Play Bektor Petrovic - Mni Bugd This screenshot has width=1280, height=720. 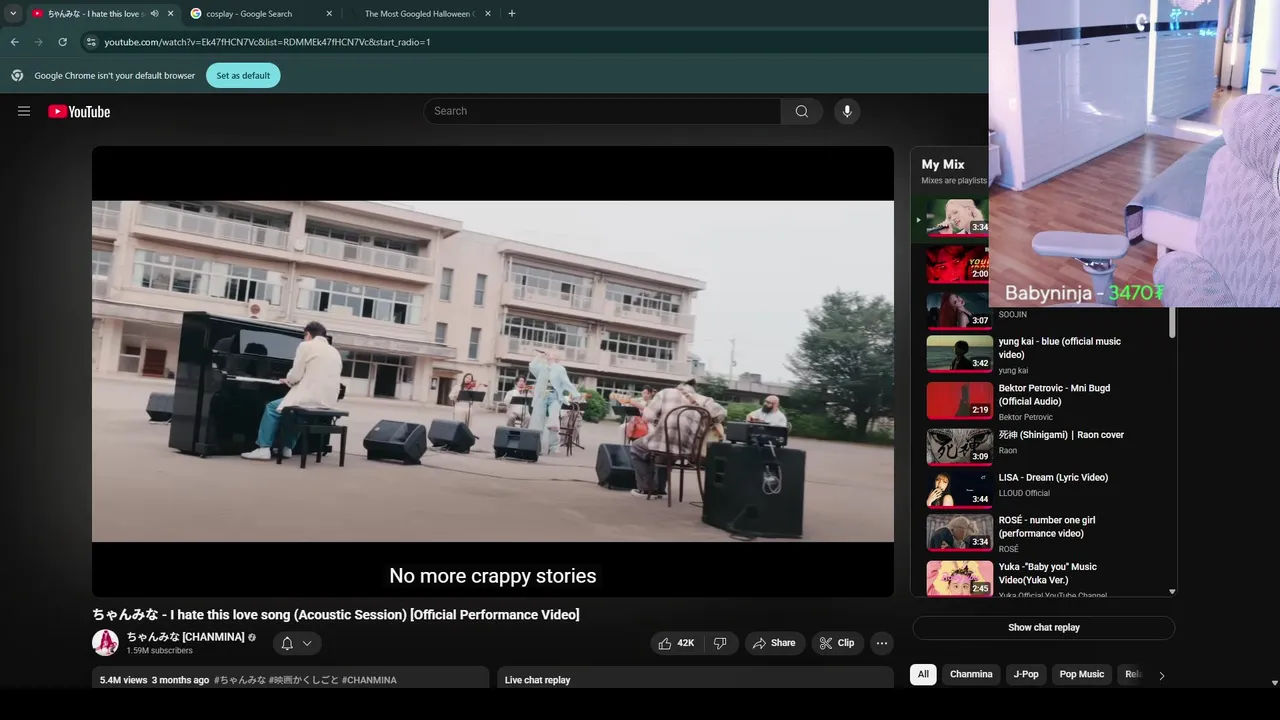click(x=1054, y=394)
